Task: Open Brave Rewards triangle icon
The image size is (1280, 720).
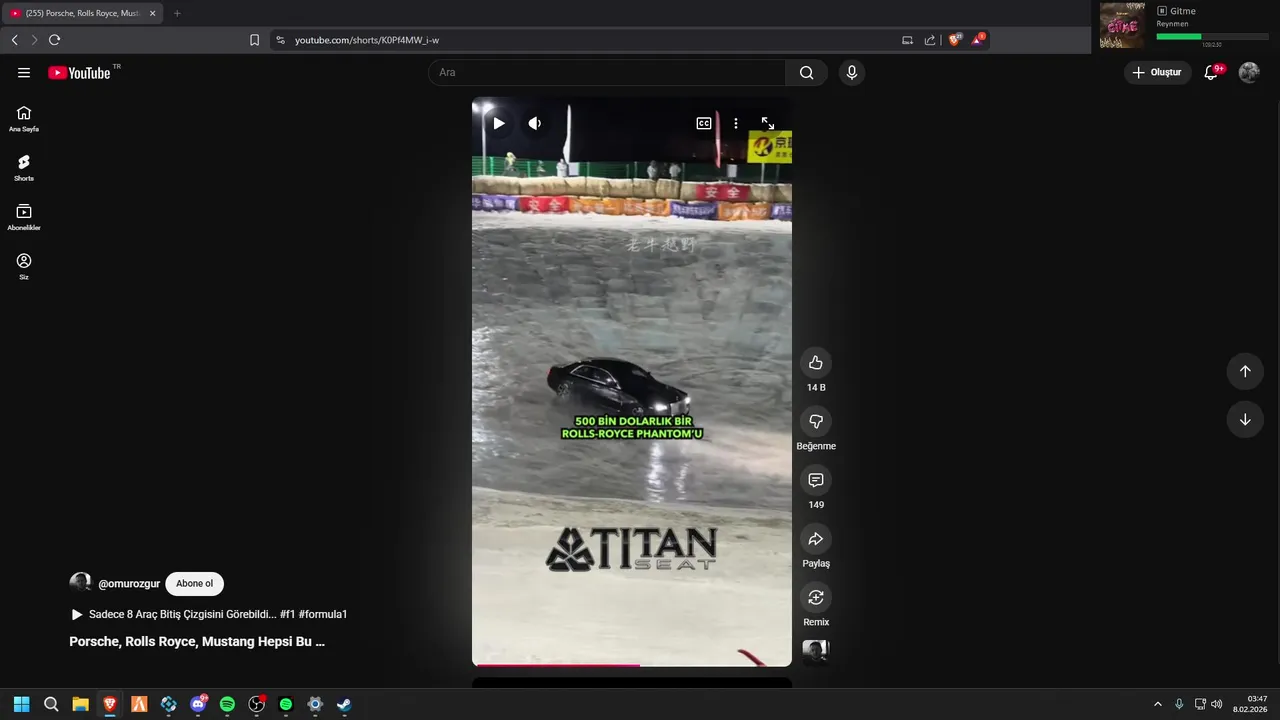Action: coord(978,40)
